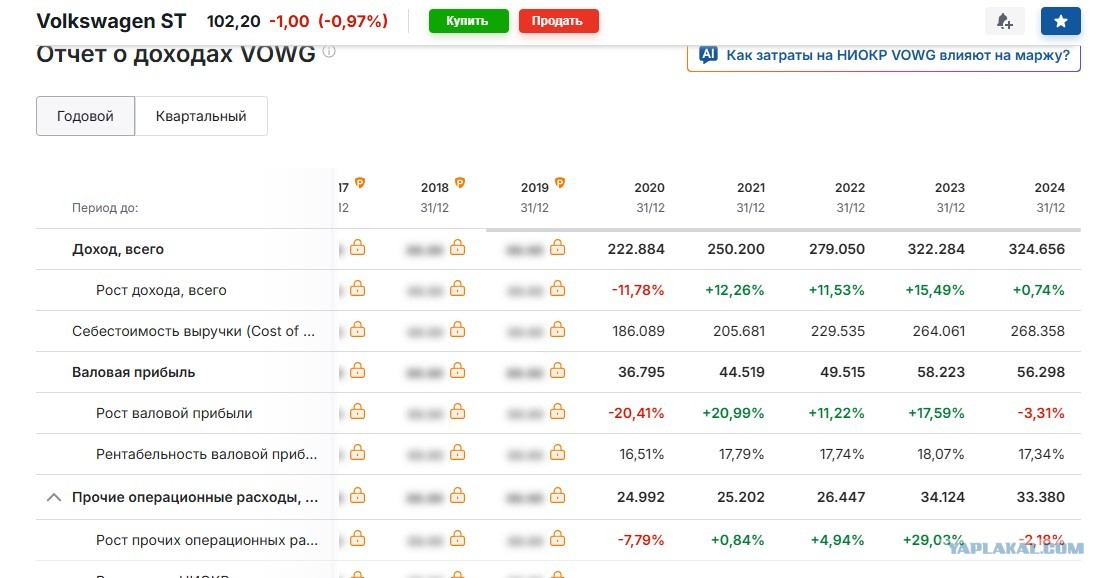Click the -11,78% growth value

pyautogui.click(x=638, y=290)
